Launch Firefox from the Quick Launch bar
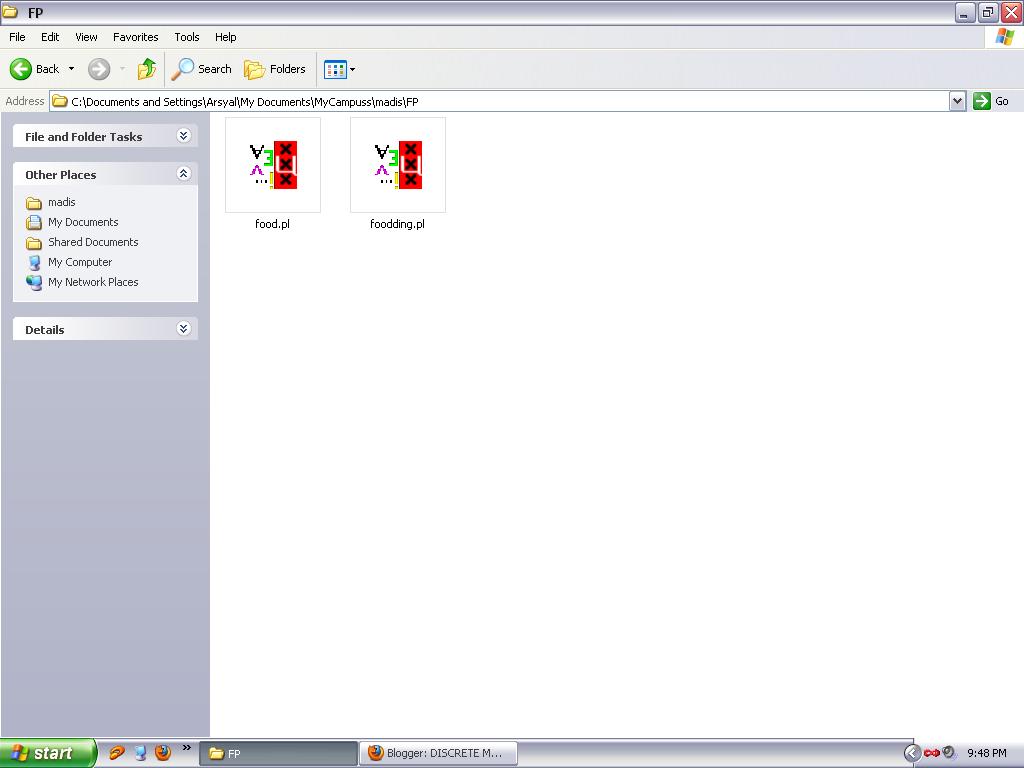Screen dimensions: 1024x768 coord(163,753)
